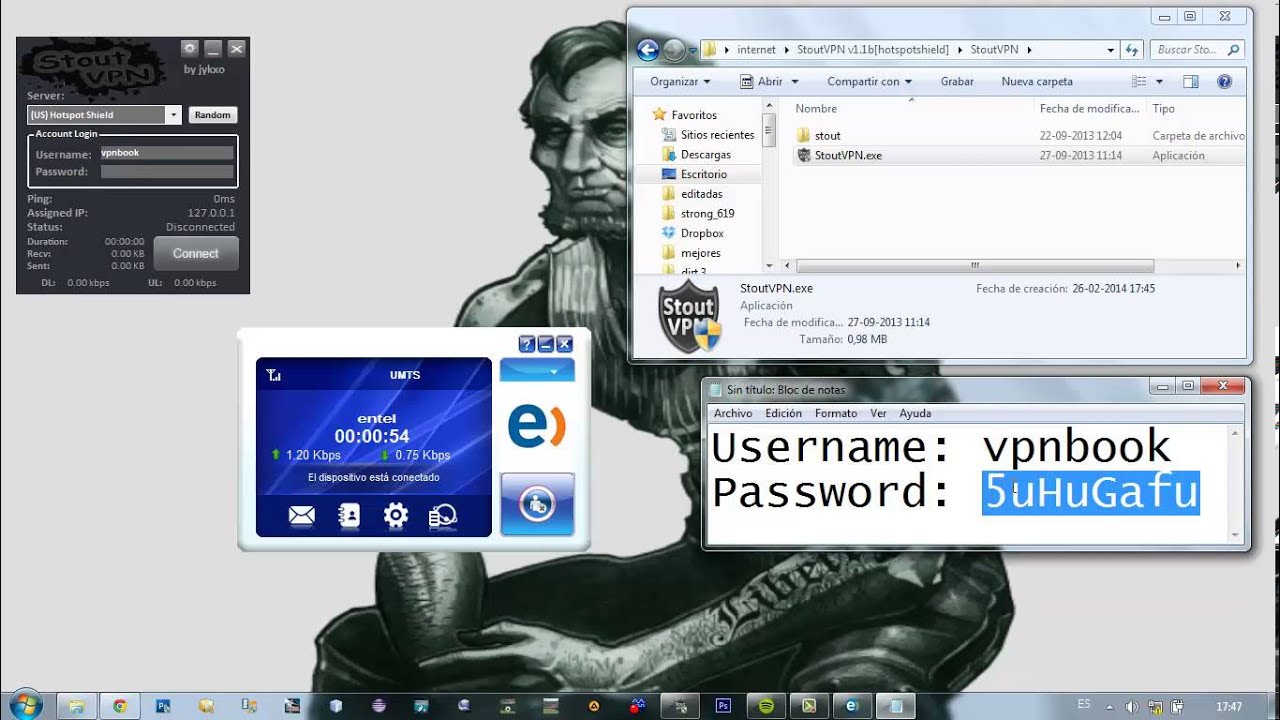Screen dimensions: 1280x720
Task: Open StoutVPN settings gear icon
Action: click(x=189, y=48)
